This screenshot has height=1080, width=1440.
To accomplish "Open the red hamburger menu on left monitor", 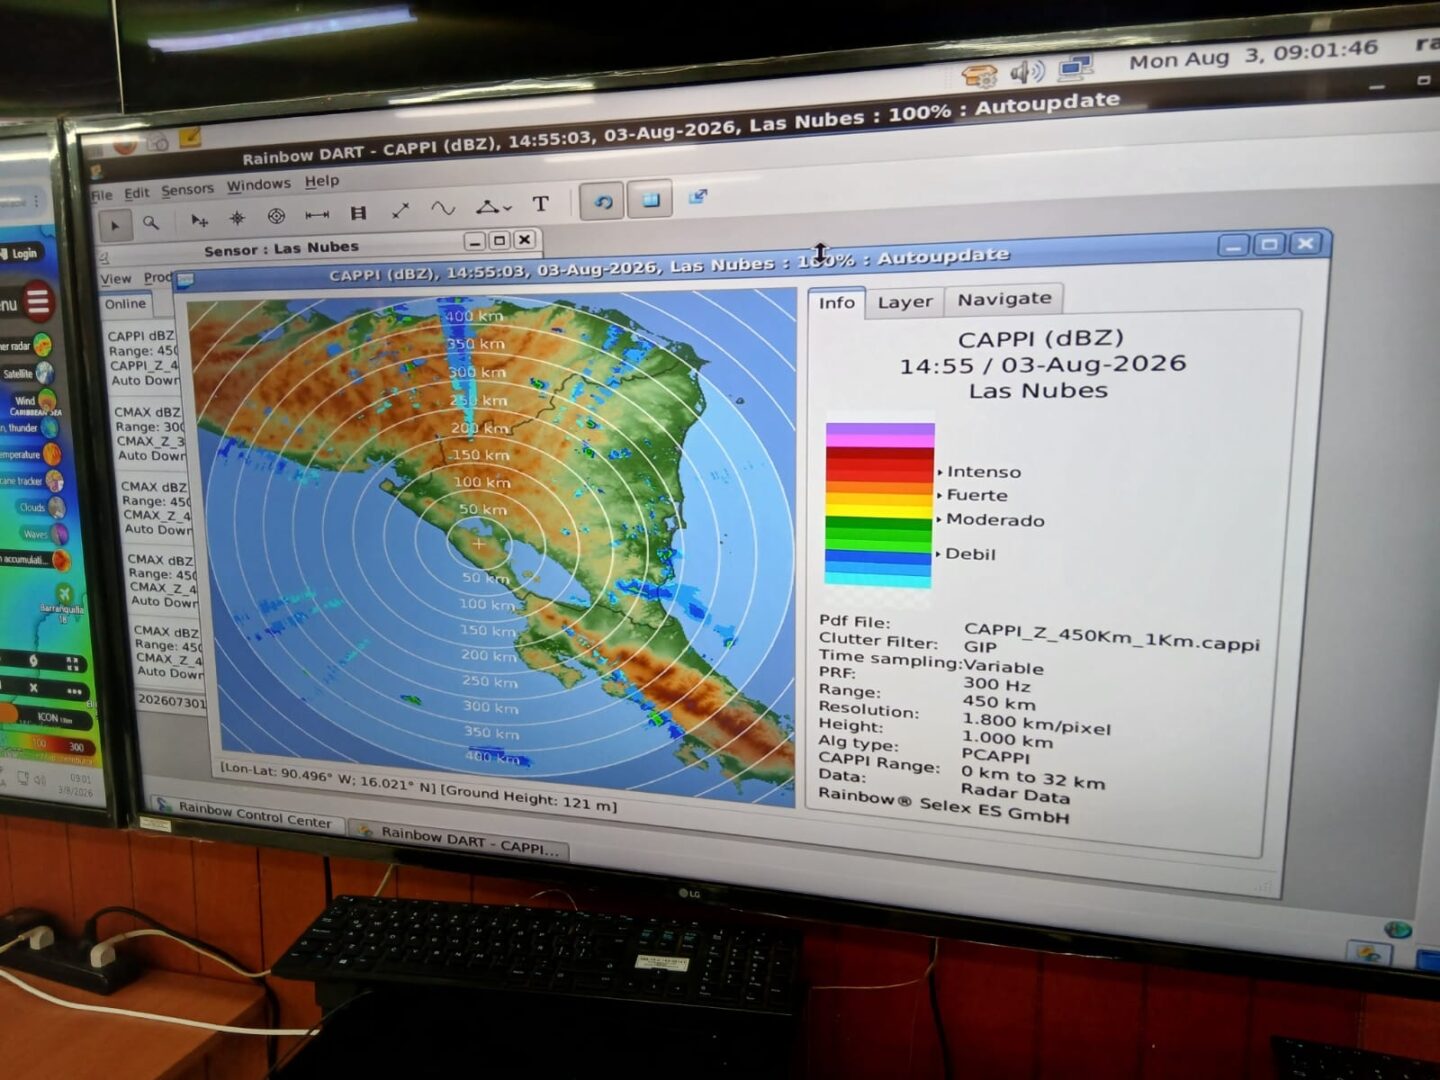I will (x=38, y=301).
